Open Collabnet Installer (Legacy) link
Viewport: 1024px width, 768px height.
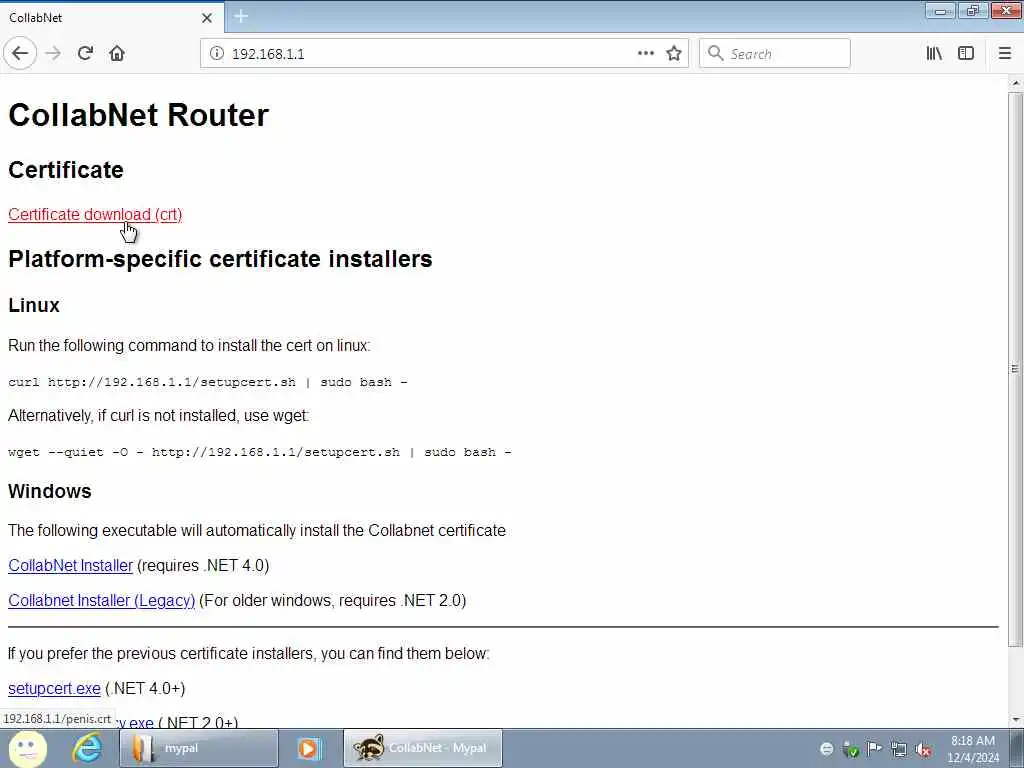101,600
